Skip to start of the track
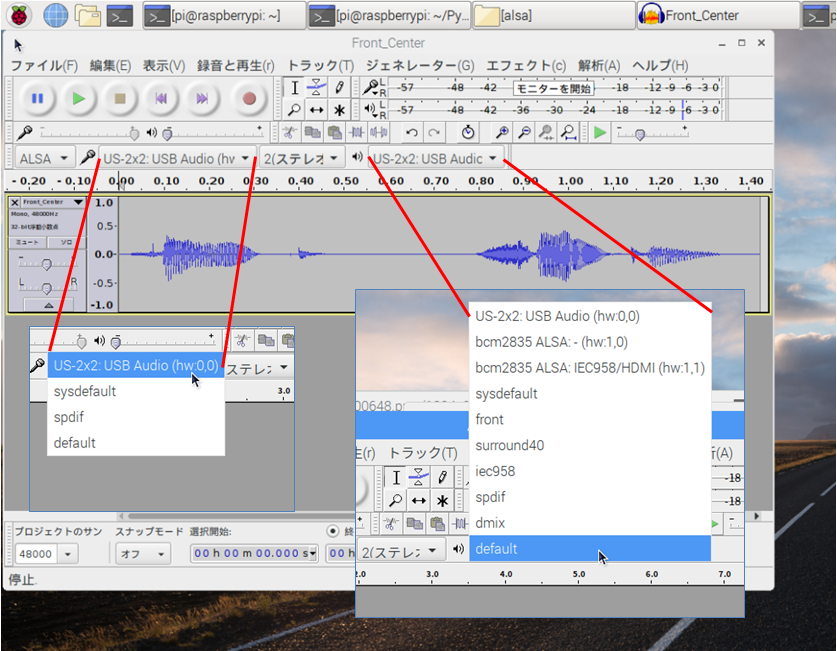Viewport: 837px width, 651px height. point(161,99)
